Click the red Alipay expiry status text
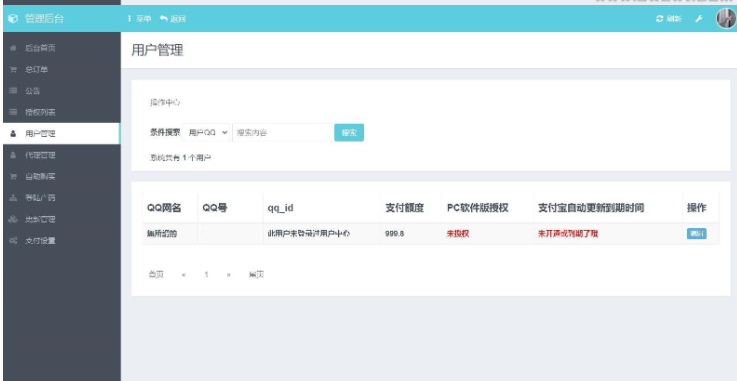Viewport: 737px width, 381px height. [x=568, y=233]
